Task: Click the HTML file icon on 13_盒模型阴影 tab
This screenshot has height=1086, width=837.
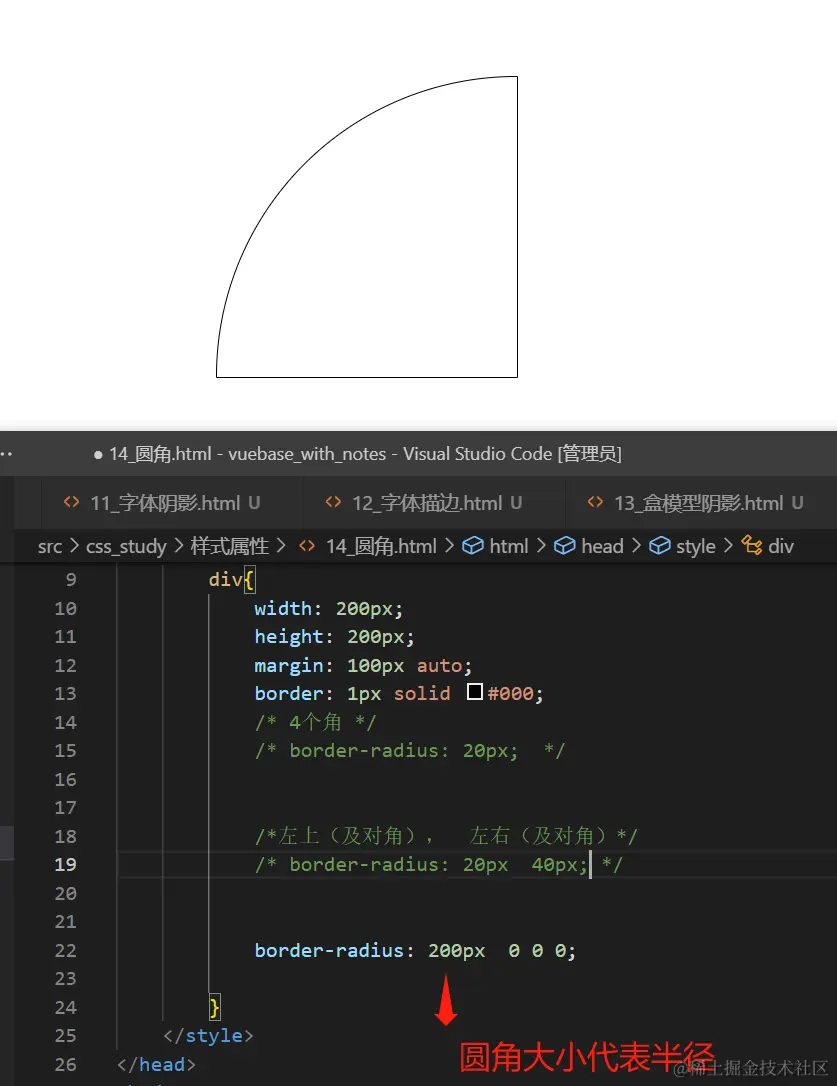Action: coord(595,502)
